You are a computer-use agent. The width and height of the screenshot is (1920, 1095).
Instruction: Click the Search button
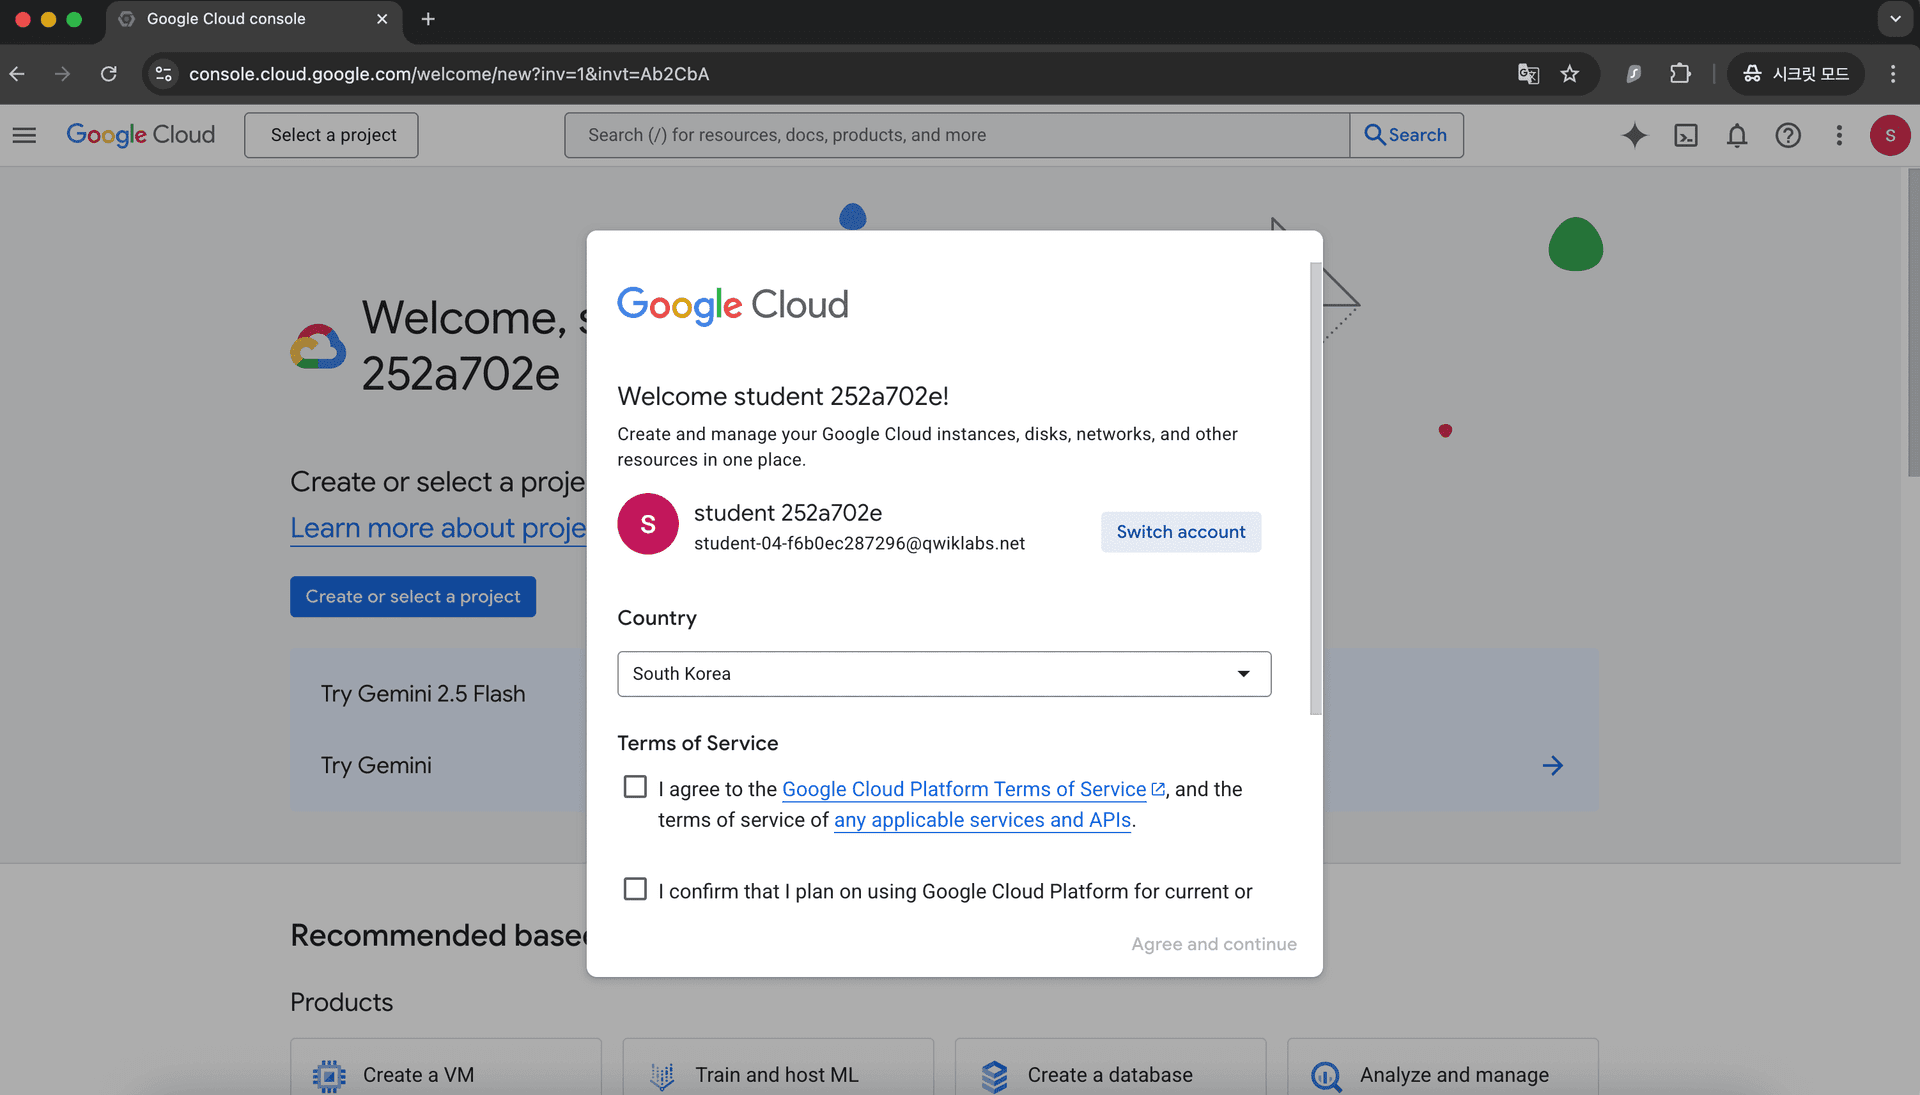(1406, 135)
